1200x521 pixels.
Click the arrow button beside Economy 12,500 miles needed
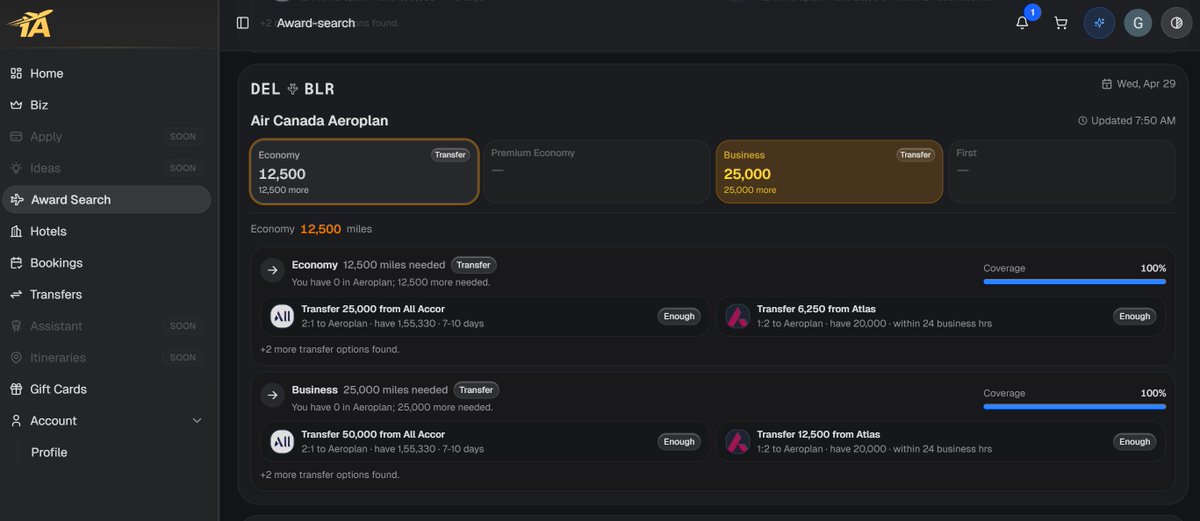pyautogui.click(x=272, y=270)
